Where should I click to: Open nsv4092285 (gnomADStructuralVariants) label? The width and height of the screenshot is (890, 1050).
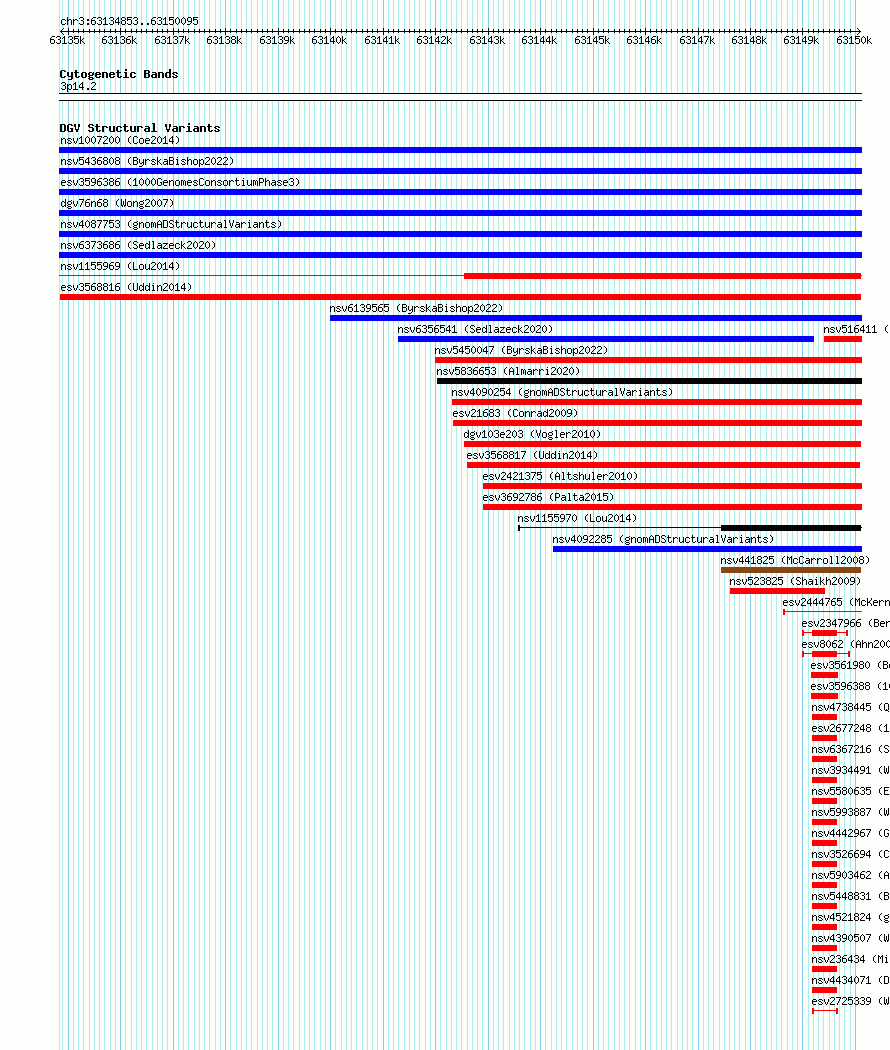tap(663, 539)
